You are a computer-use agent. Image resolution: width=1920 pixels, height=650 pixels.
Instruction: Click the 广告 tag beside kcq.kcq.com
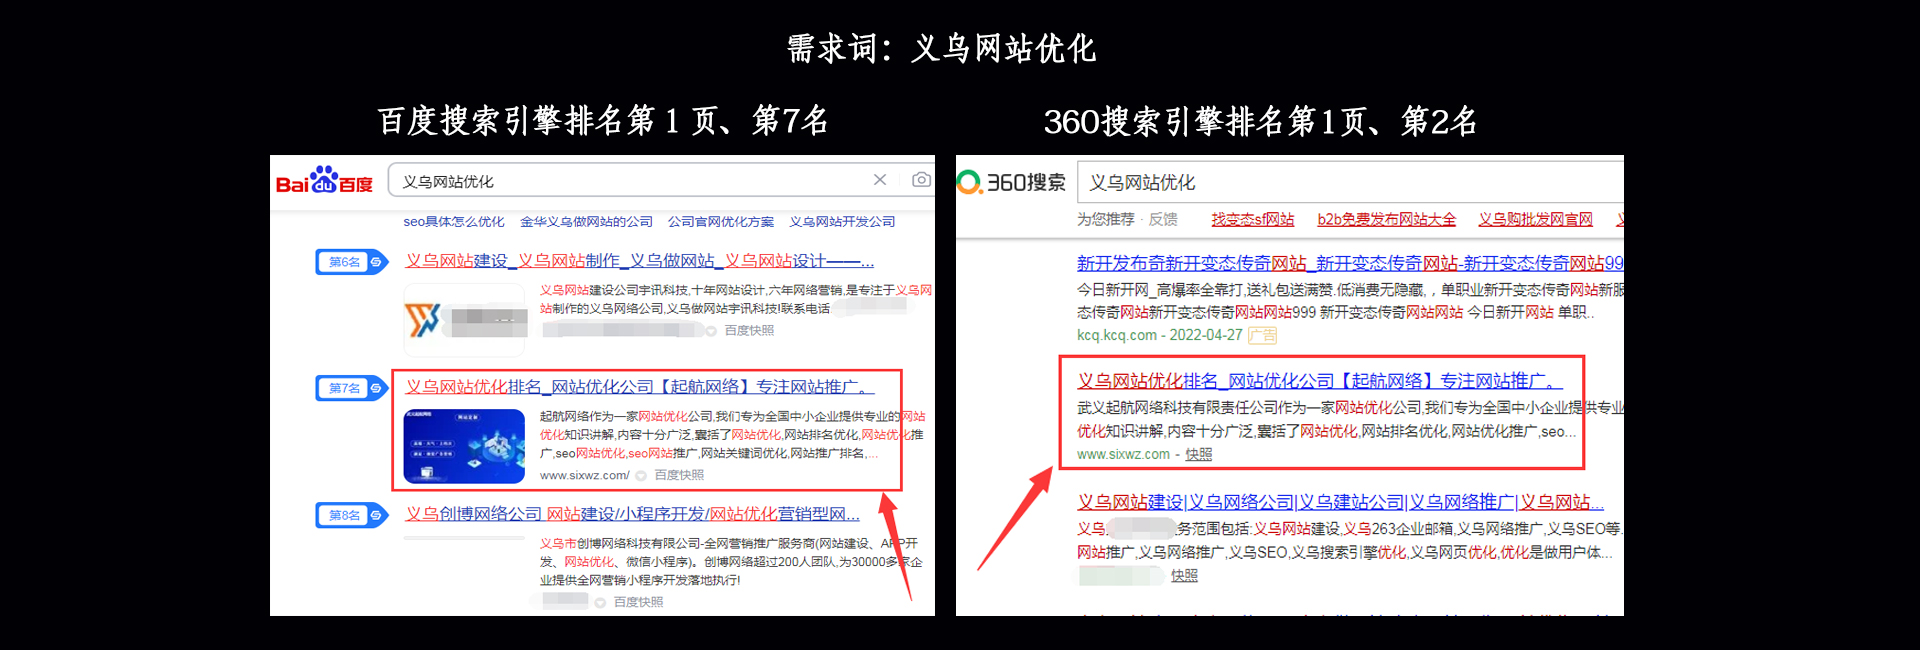[1263, 336]
